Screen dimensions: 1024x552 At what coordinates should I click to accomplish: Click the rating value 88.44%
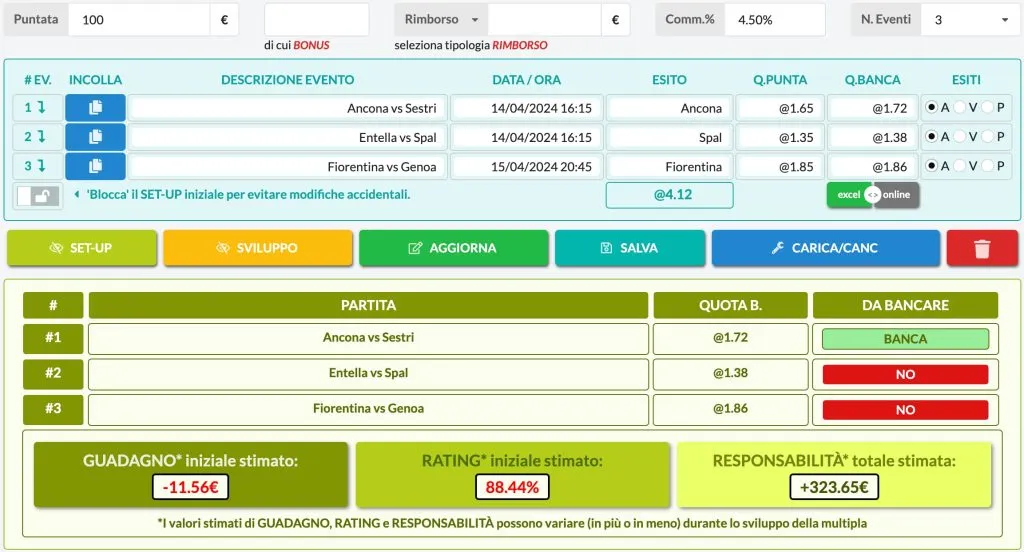click(x=512, y=487)
